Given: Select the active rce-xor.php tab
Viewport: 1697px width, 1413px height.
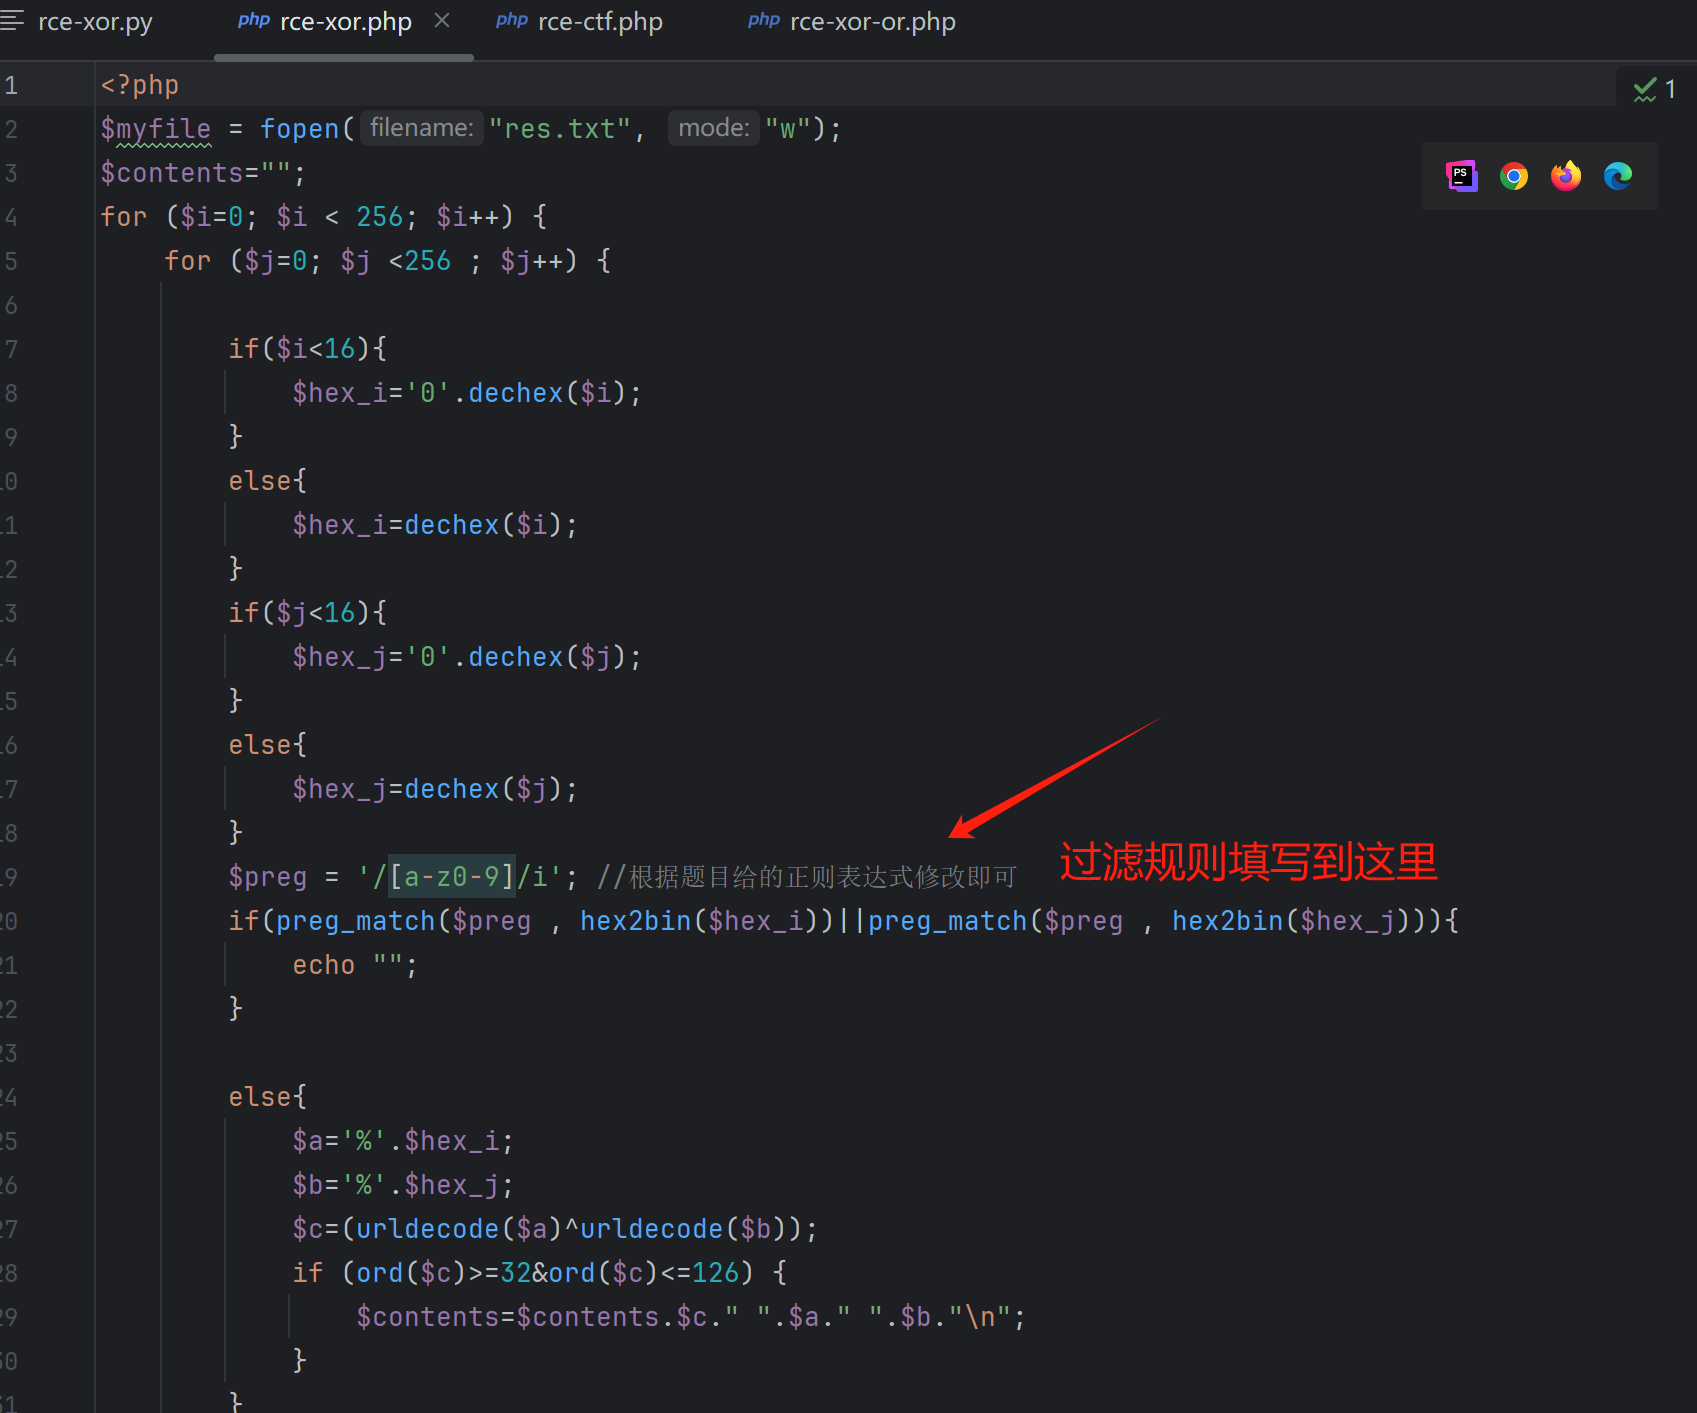Looking at the screenshot, I should pos(345,22).
